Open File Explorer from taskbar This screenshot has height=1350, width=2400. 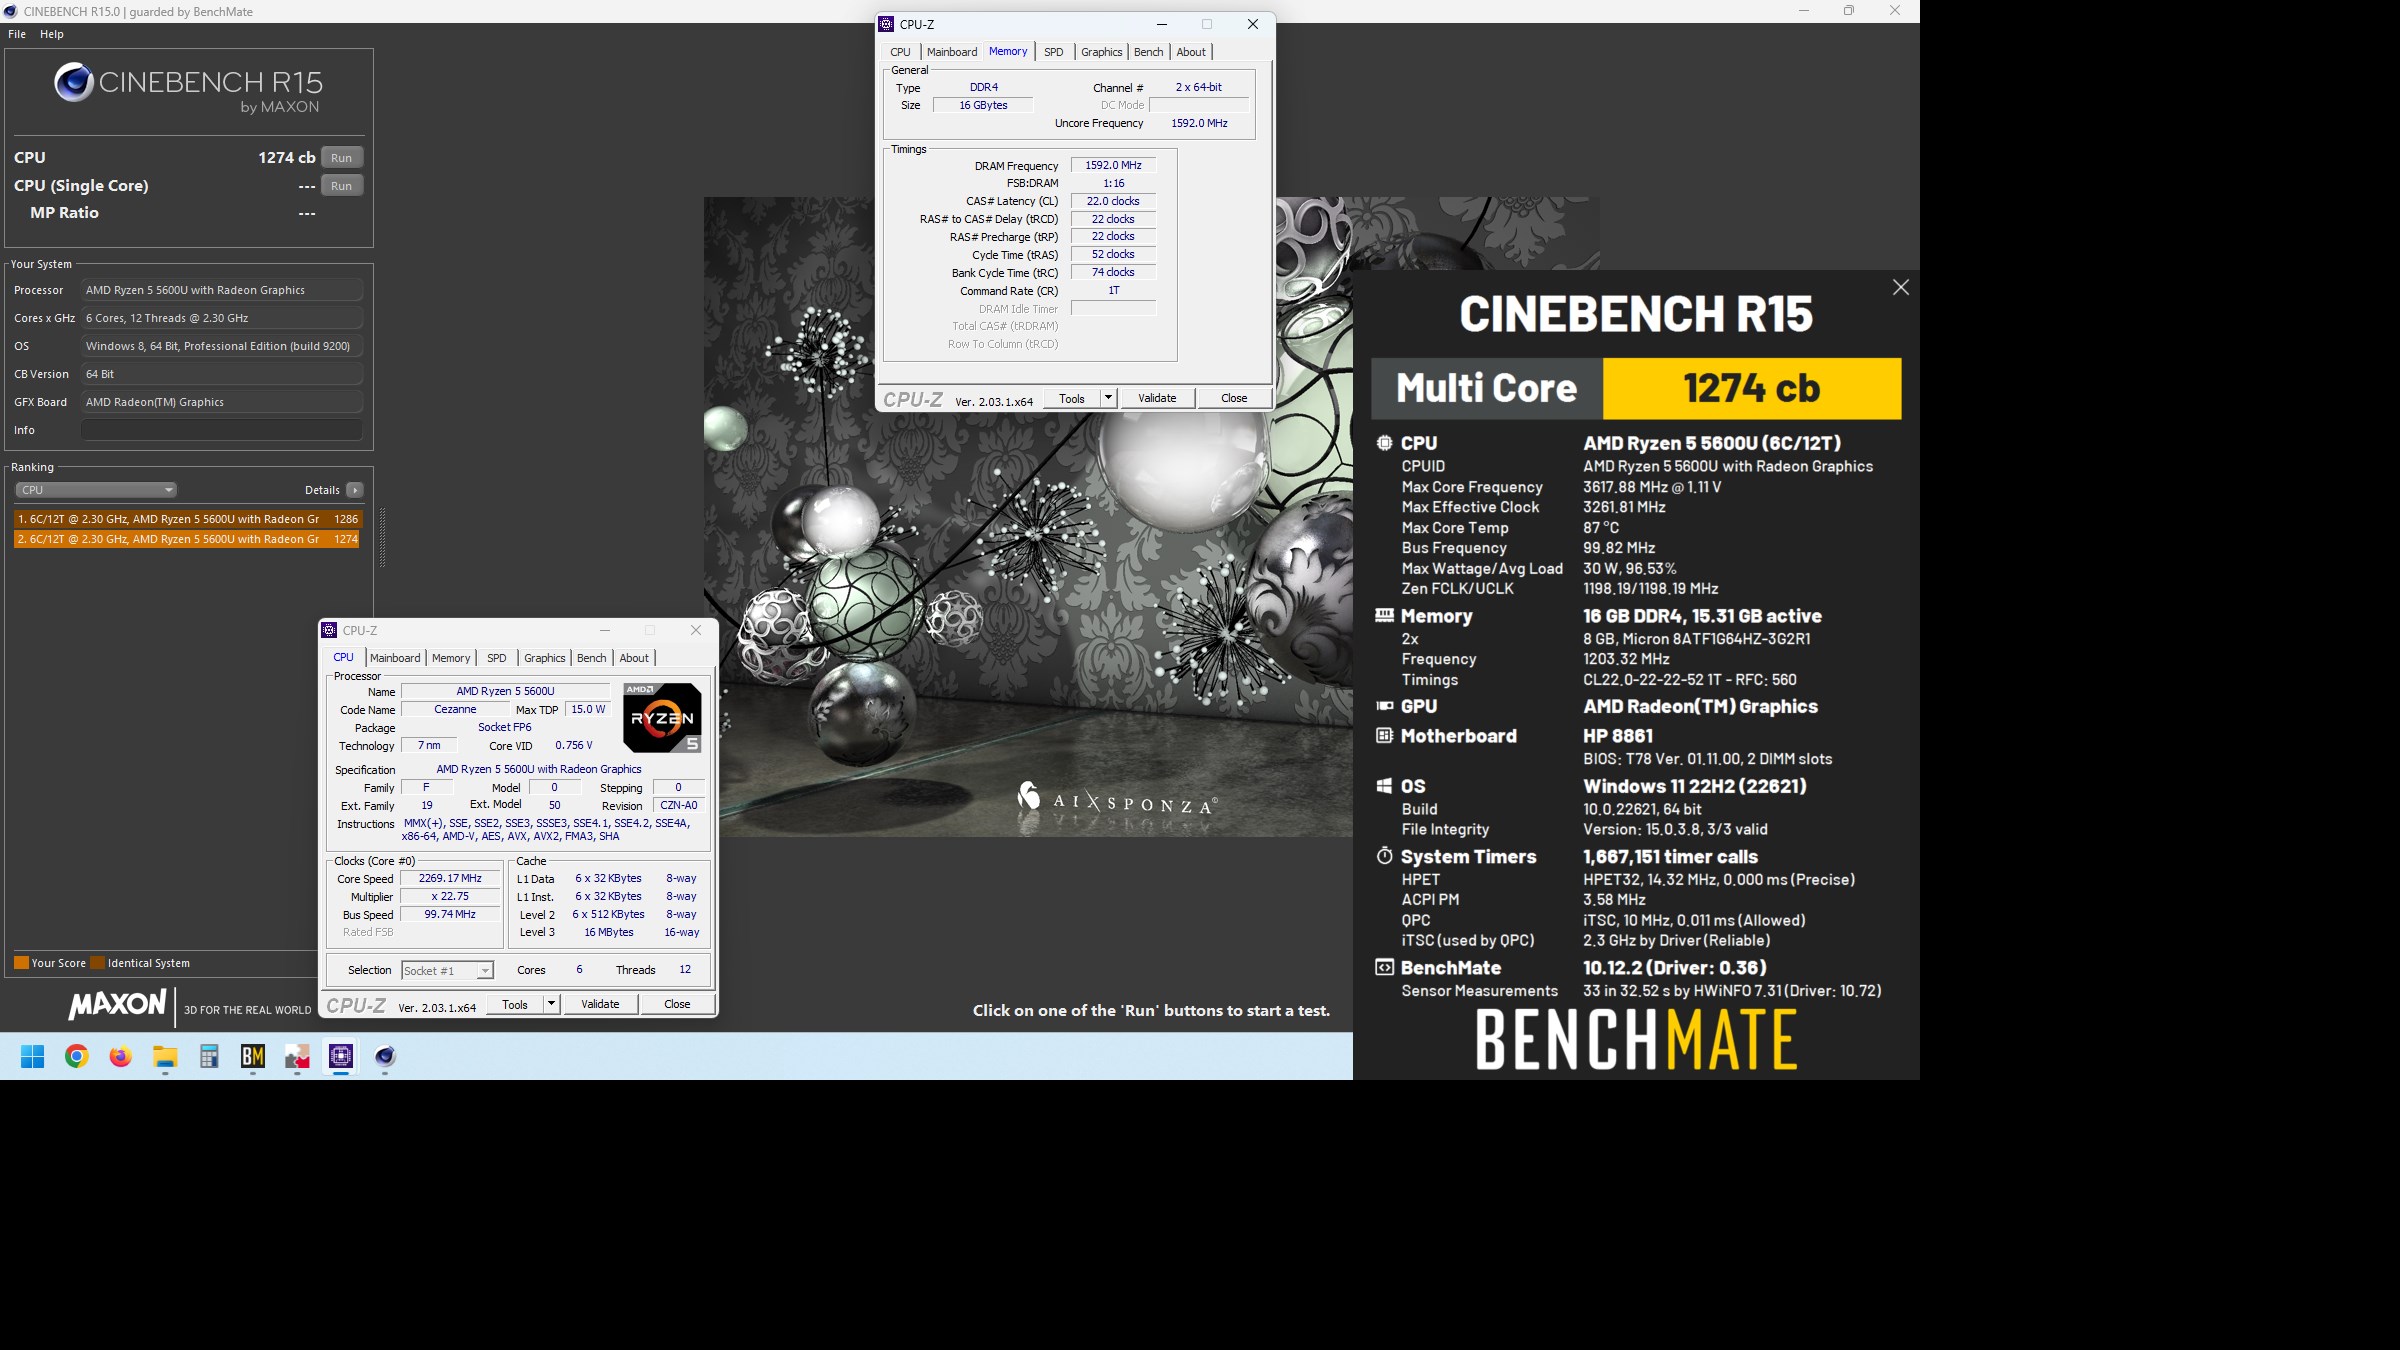[x=165, y=1056]
